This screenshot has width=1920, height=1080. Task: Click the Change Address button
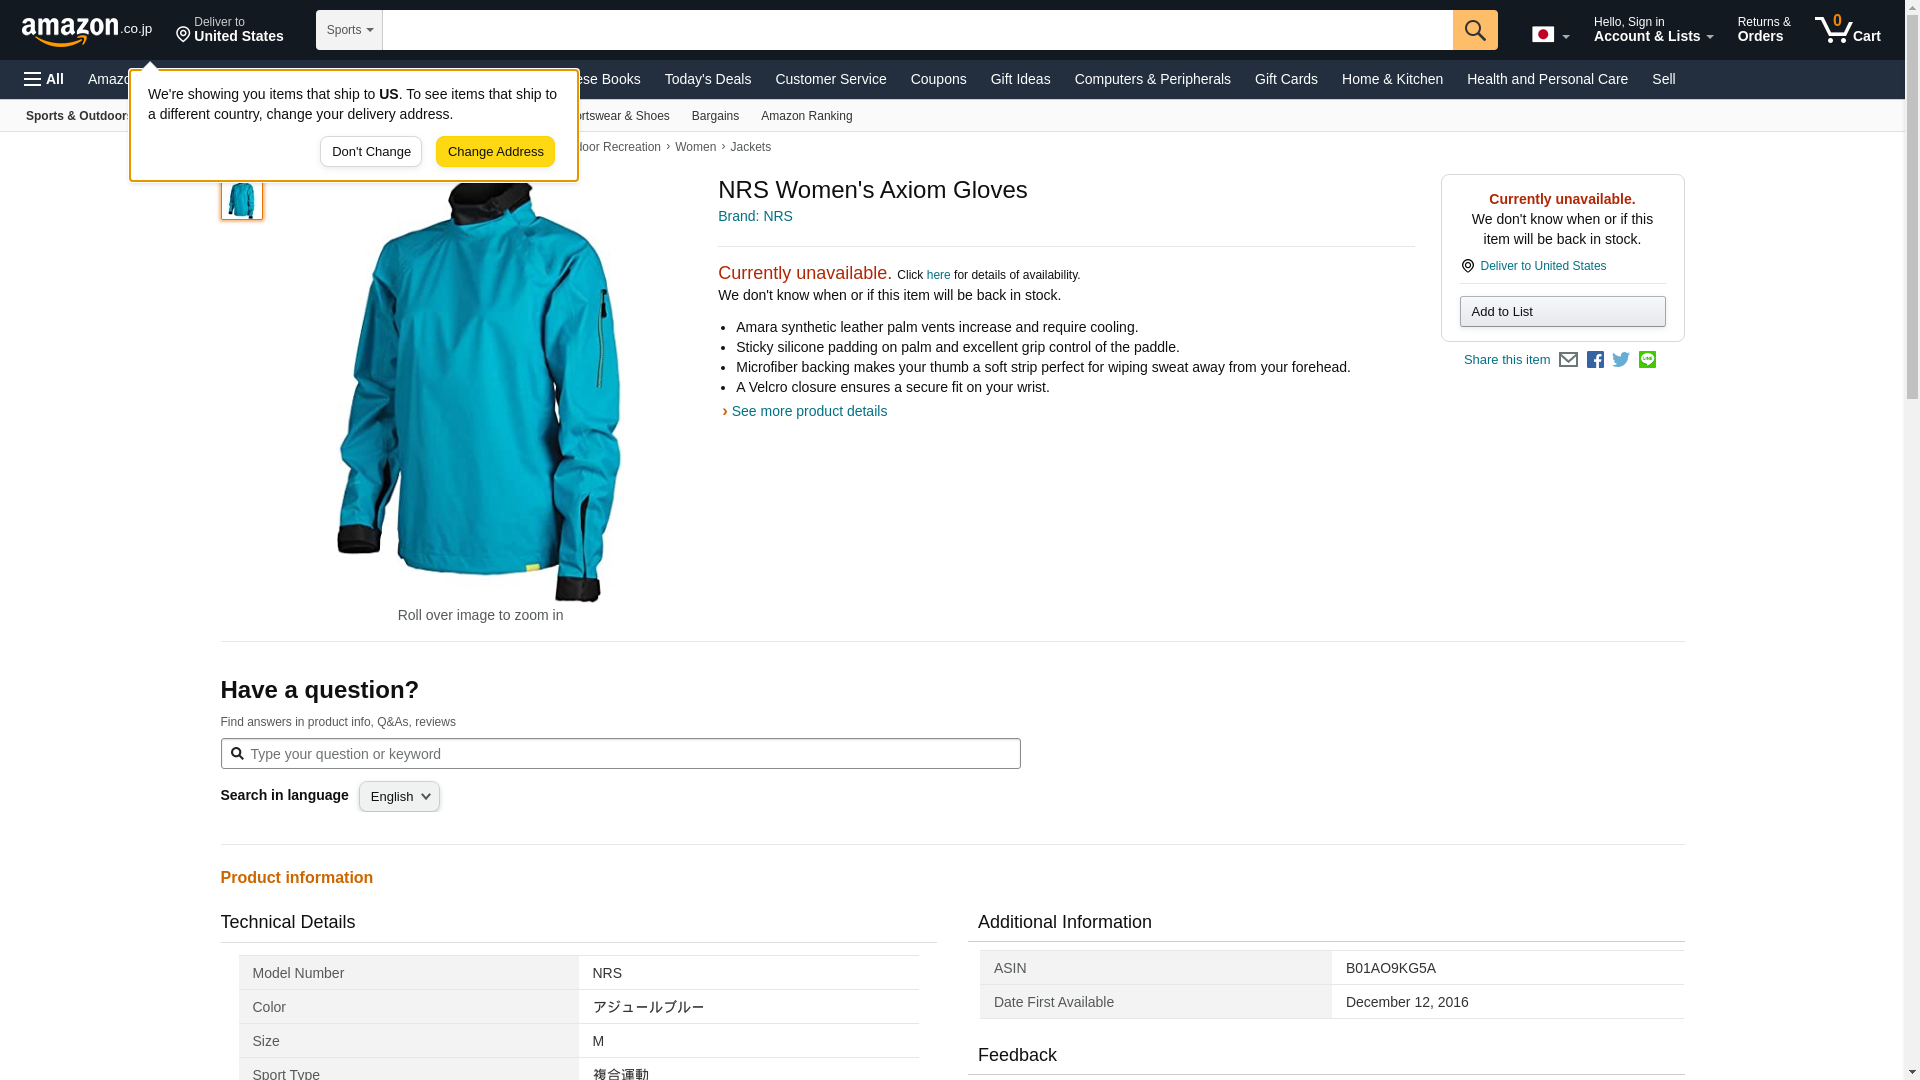click(495, 152)
